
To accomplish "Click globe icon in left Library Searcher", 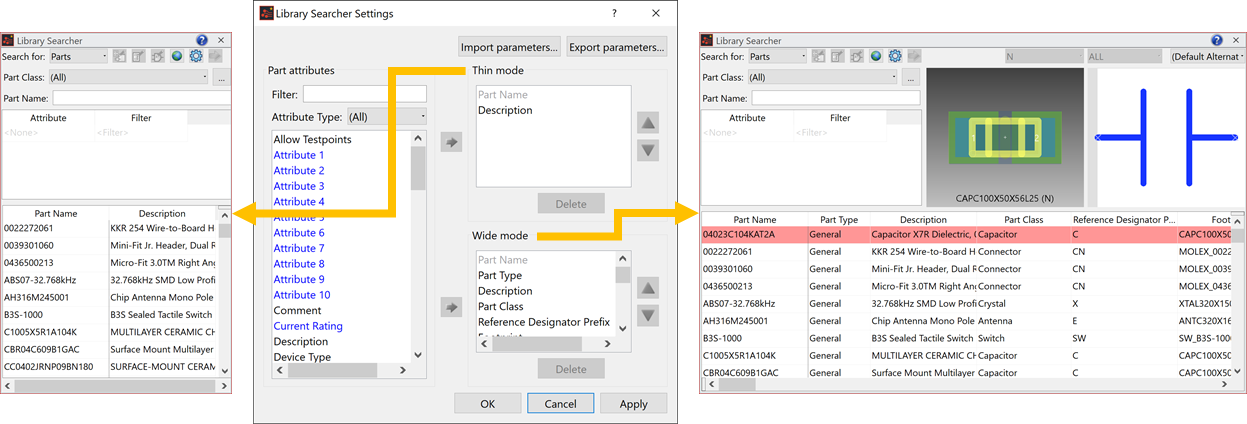I will (x=177, y=57).
